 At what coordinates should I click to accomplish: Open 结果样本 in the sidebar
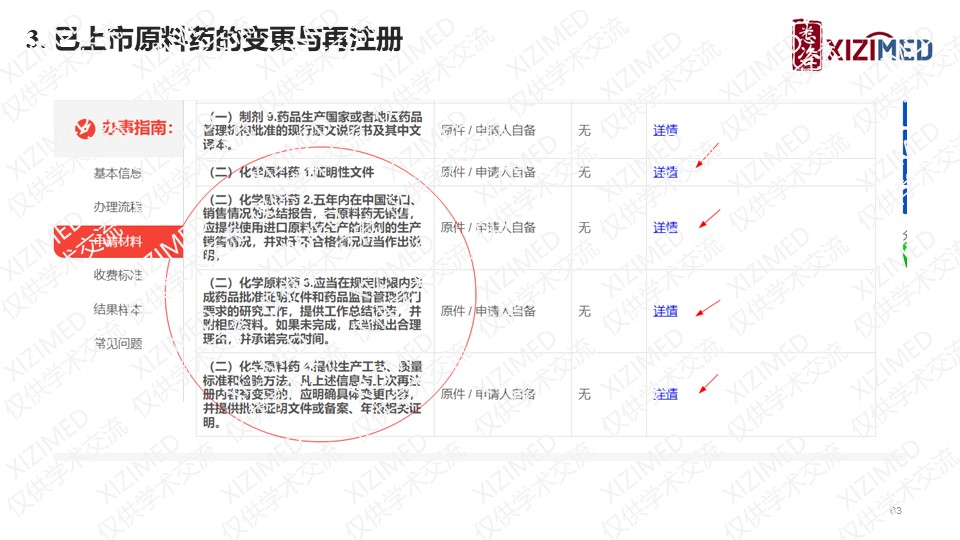pos(117,309)
